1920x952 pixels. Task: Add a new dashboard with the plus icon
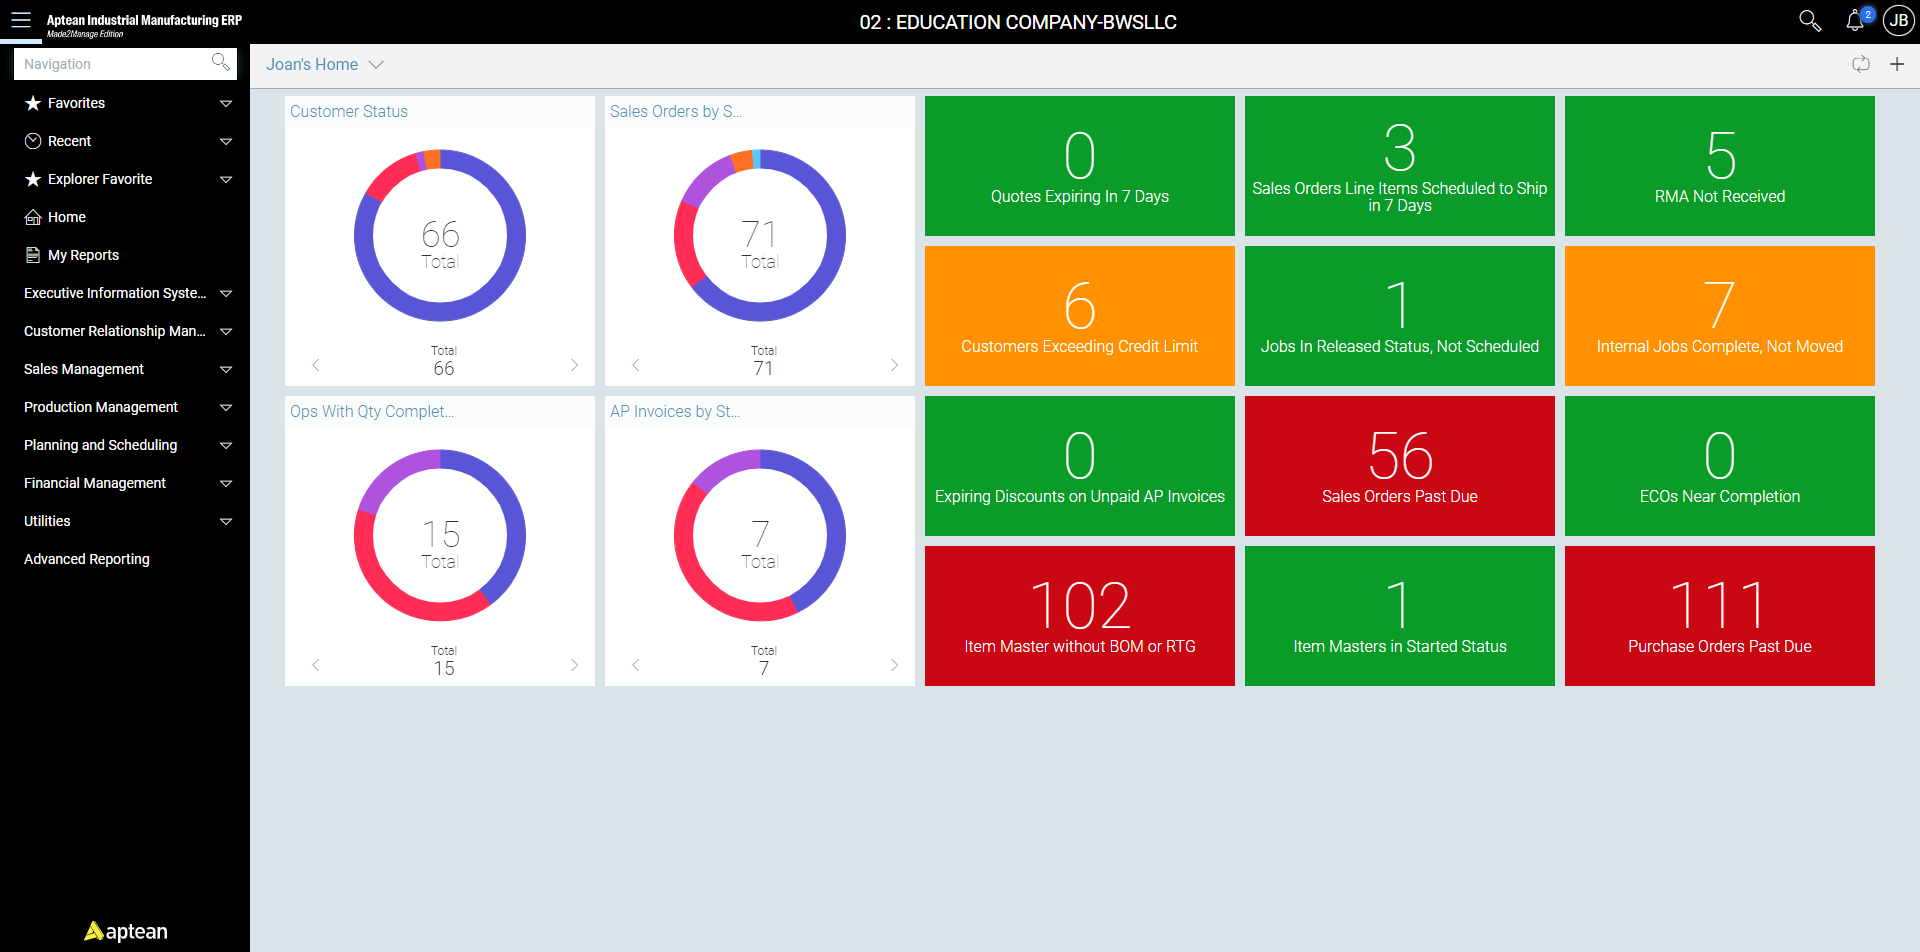(1897, 64)
